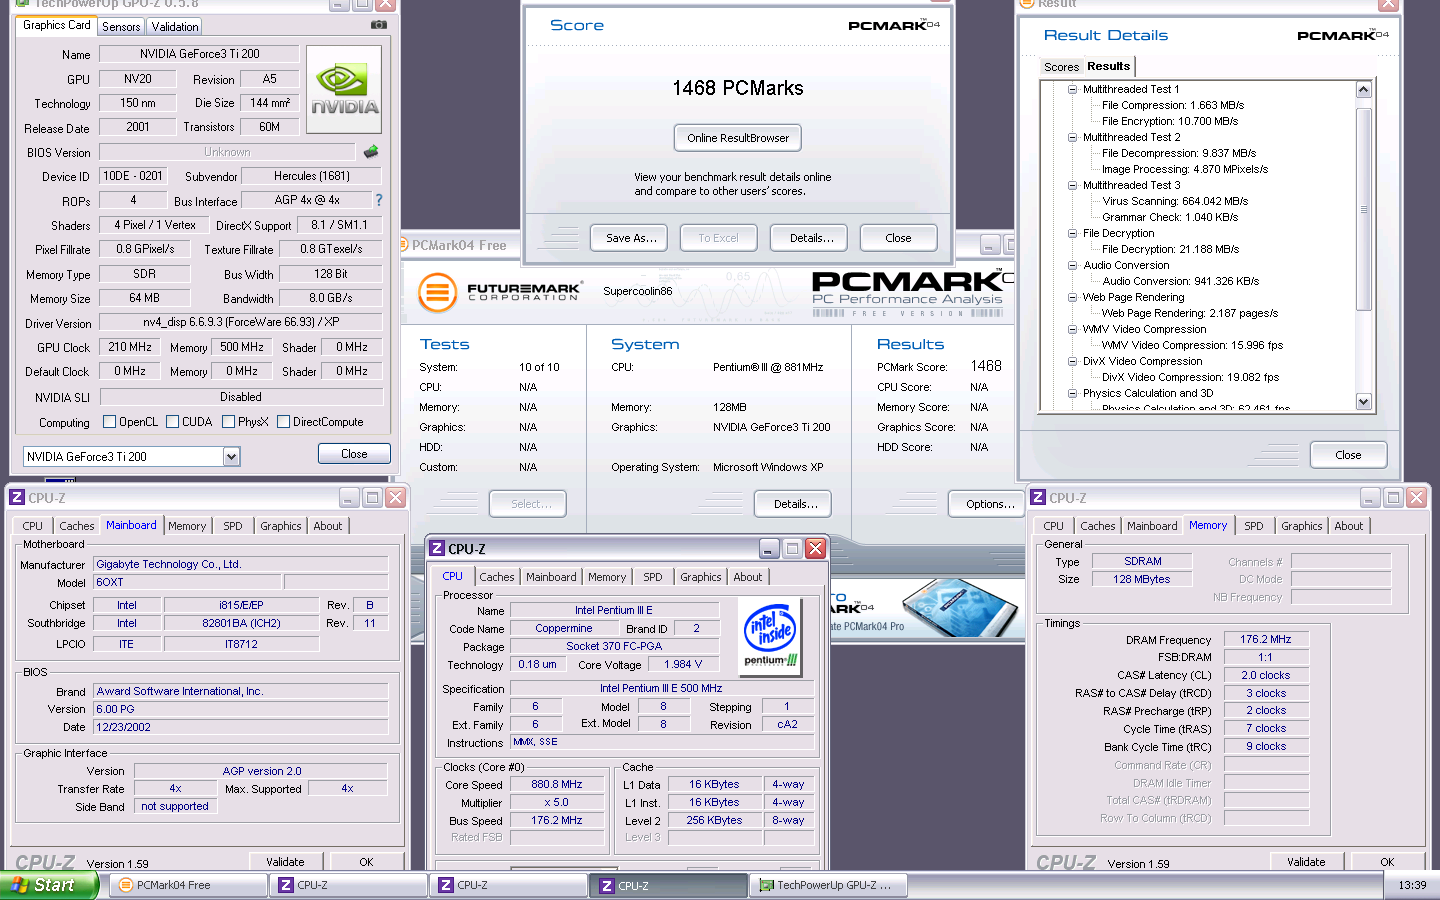
Task: Close the Result Details dialog with Close button
Action: pos(1348,455)
